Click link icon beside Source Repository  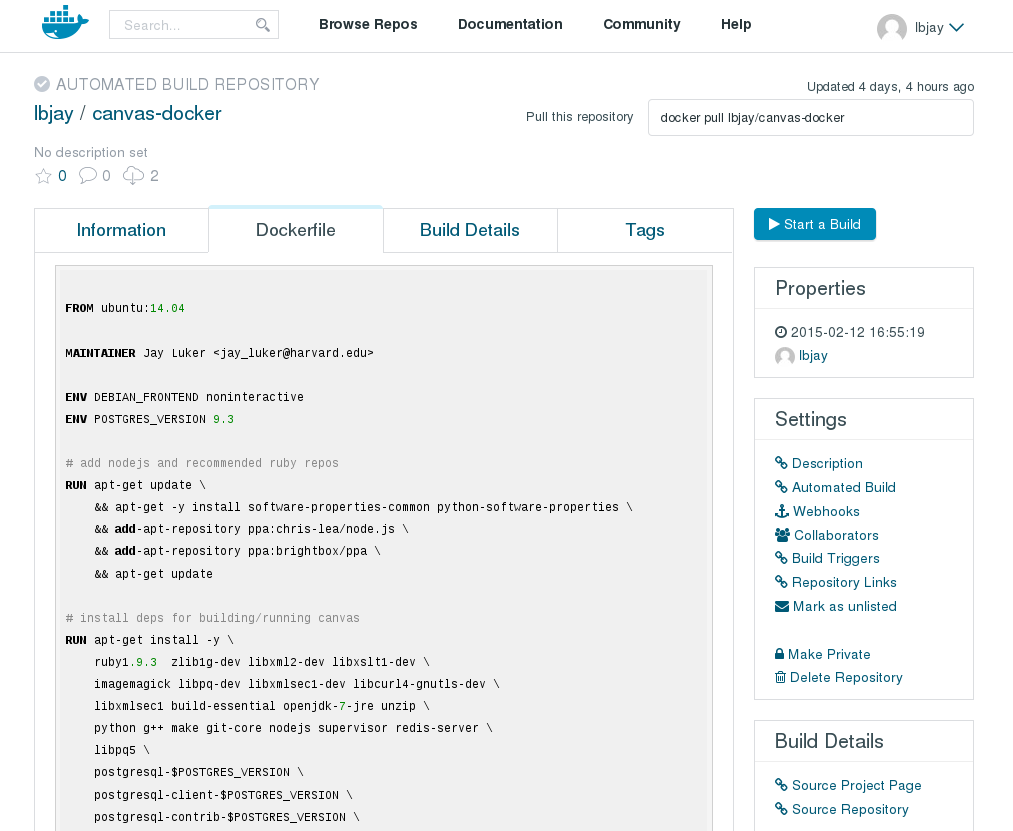(x=781, y=808)
